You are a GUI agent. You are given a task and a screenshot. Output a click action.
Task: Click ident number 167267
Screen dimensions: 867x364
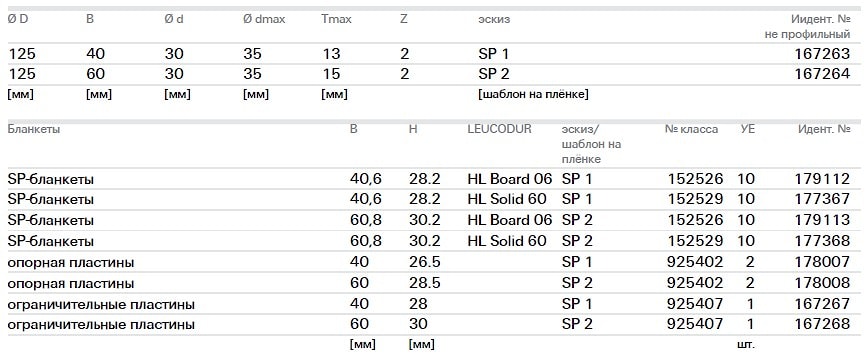point(822,304)
